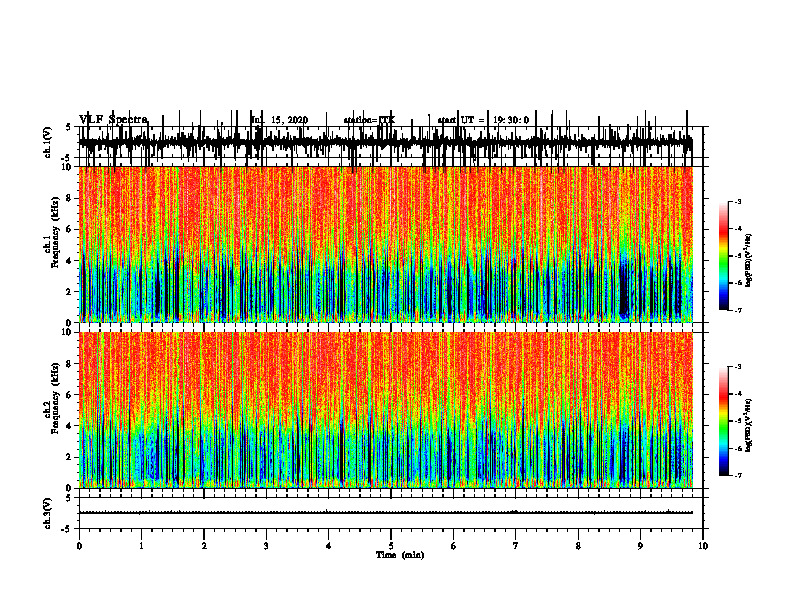Click the '6' minute tick label on time axis
Image resolution: width=792 pixels, height=612 pixels.
click(x=454, y=546)
